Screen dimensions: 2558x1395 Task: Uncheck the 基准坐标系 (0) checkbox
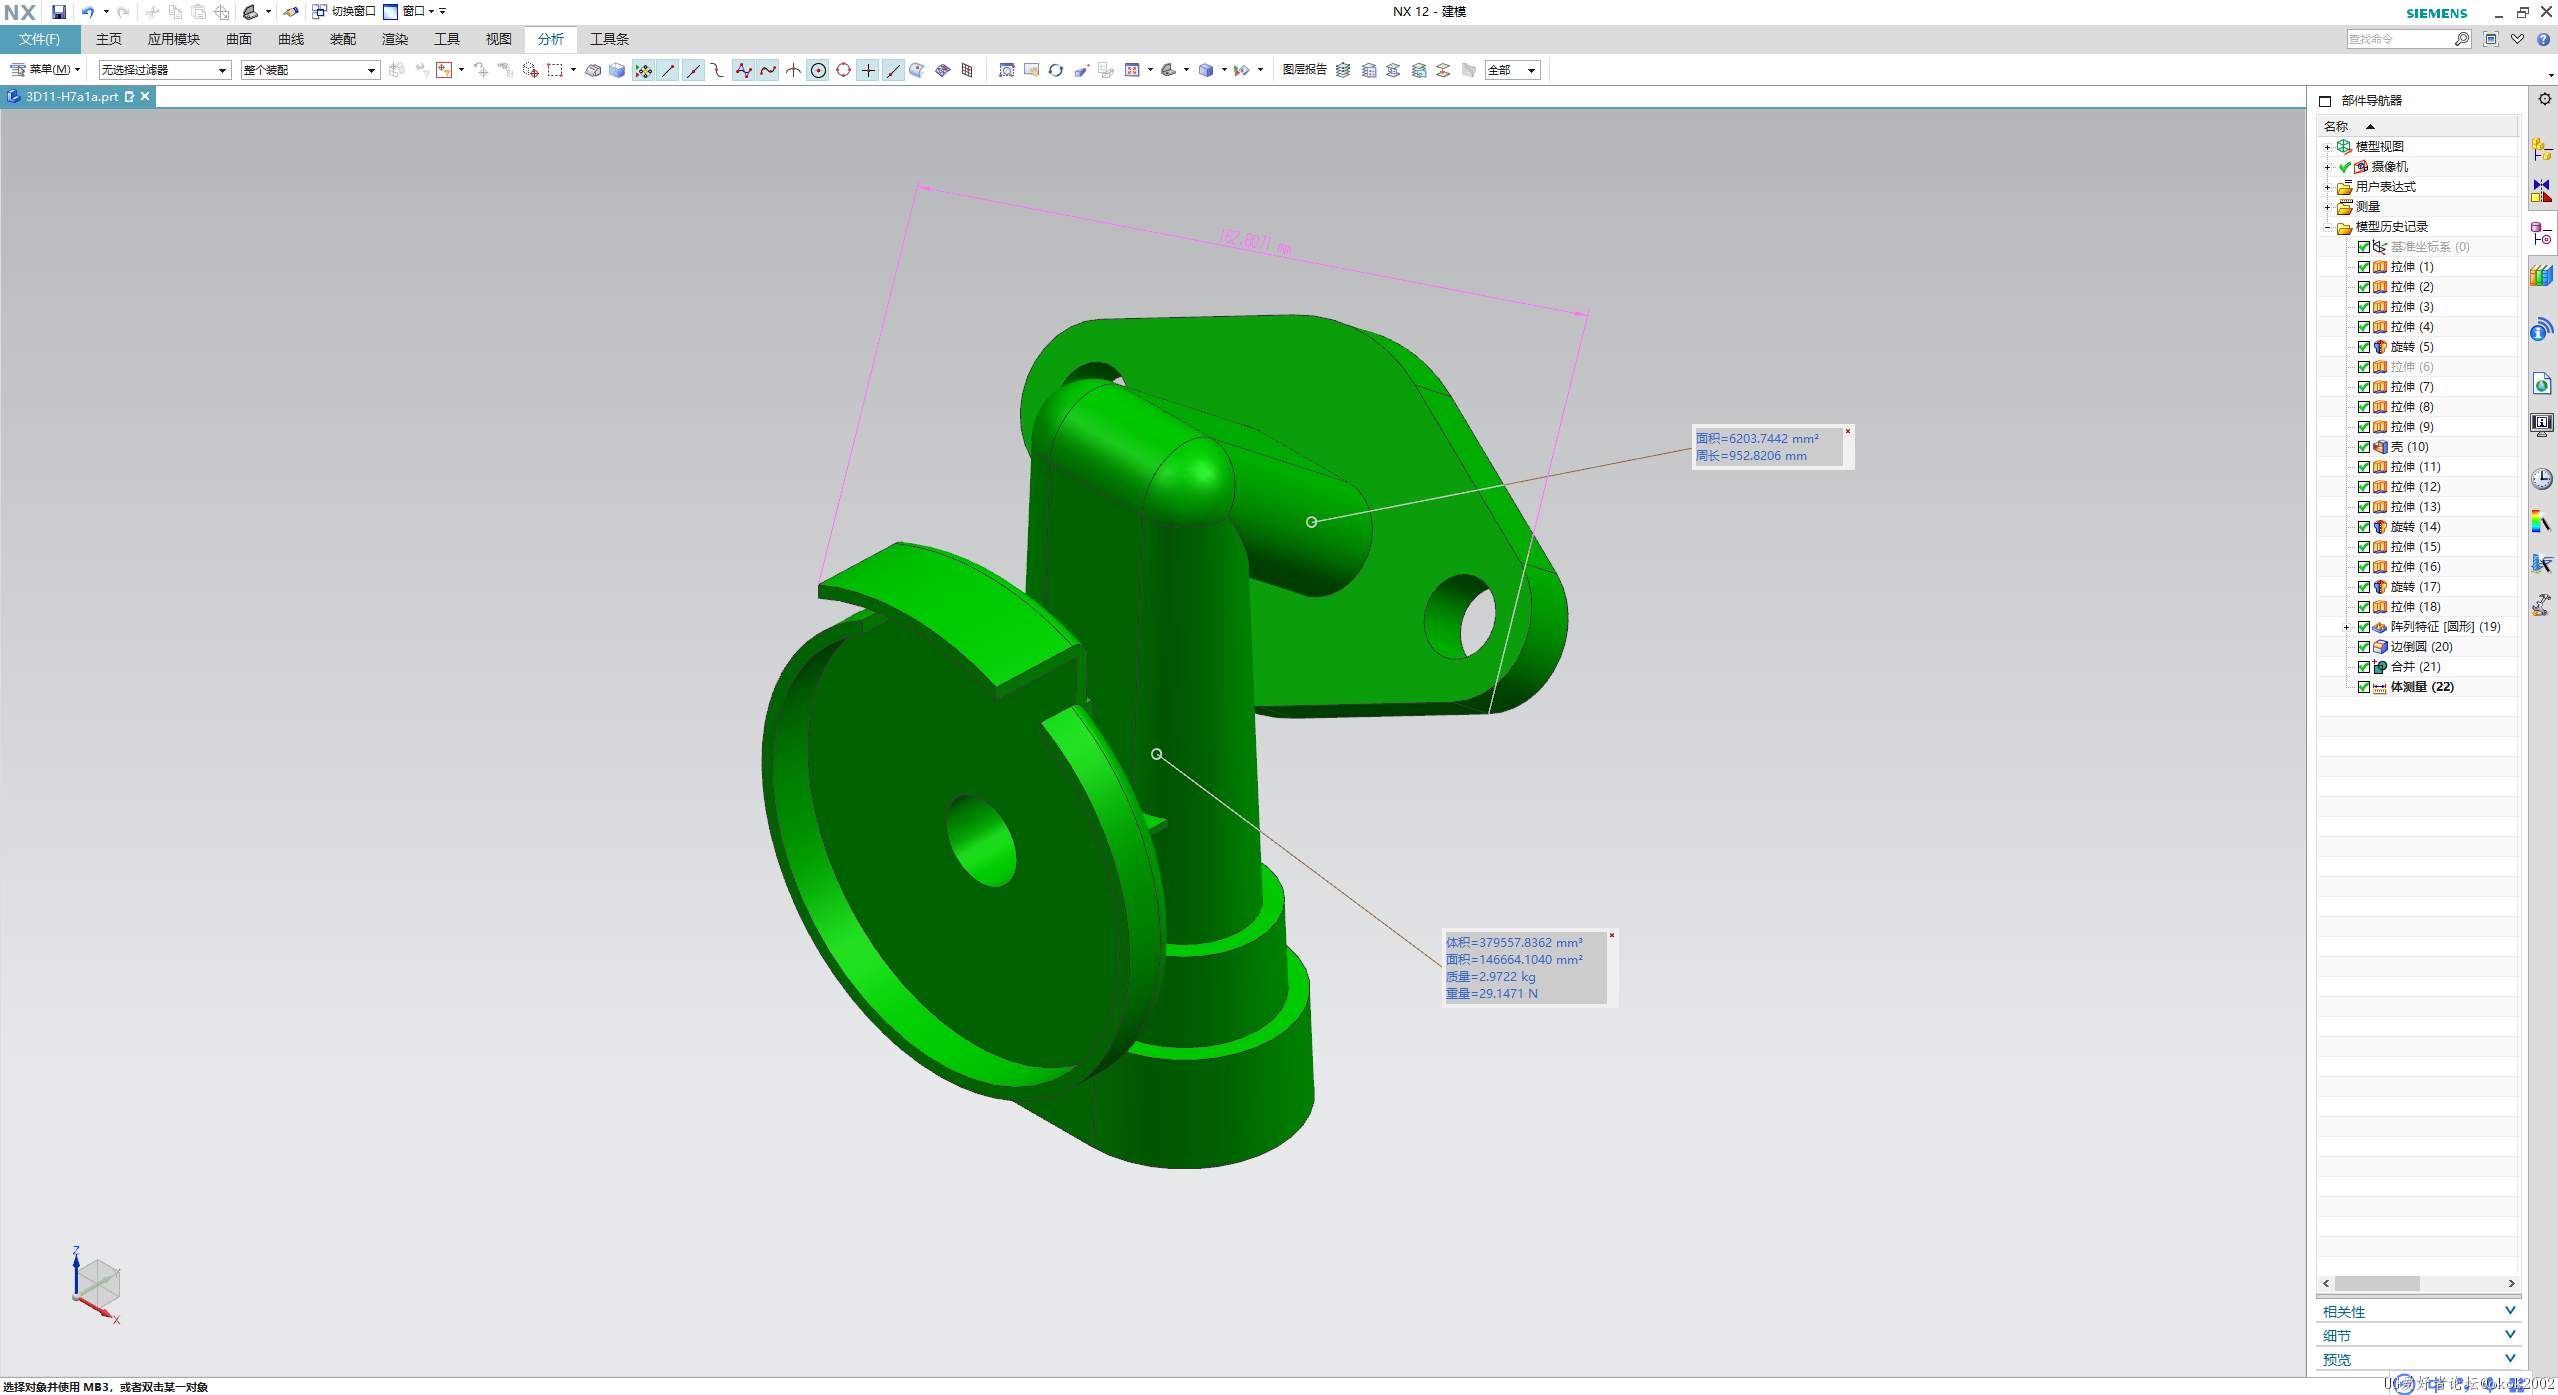(2363, 247)
